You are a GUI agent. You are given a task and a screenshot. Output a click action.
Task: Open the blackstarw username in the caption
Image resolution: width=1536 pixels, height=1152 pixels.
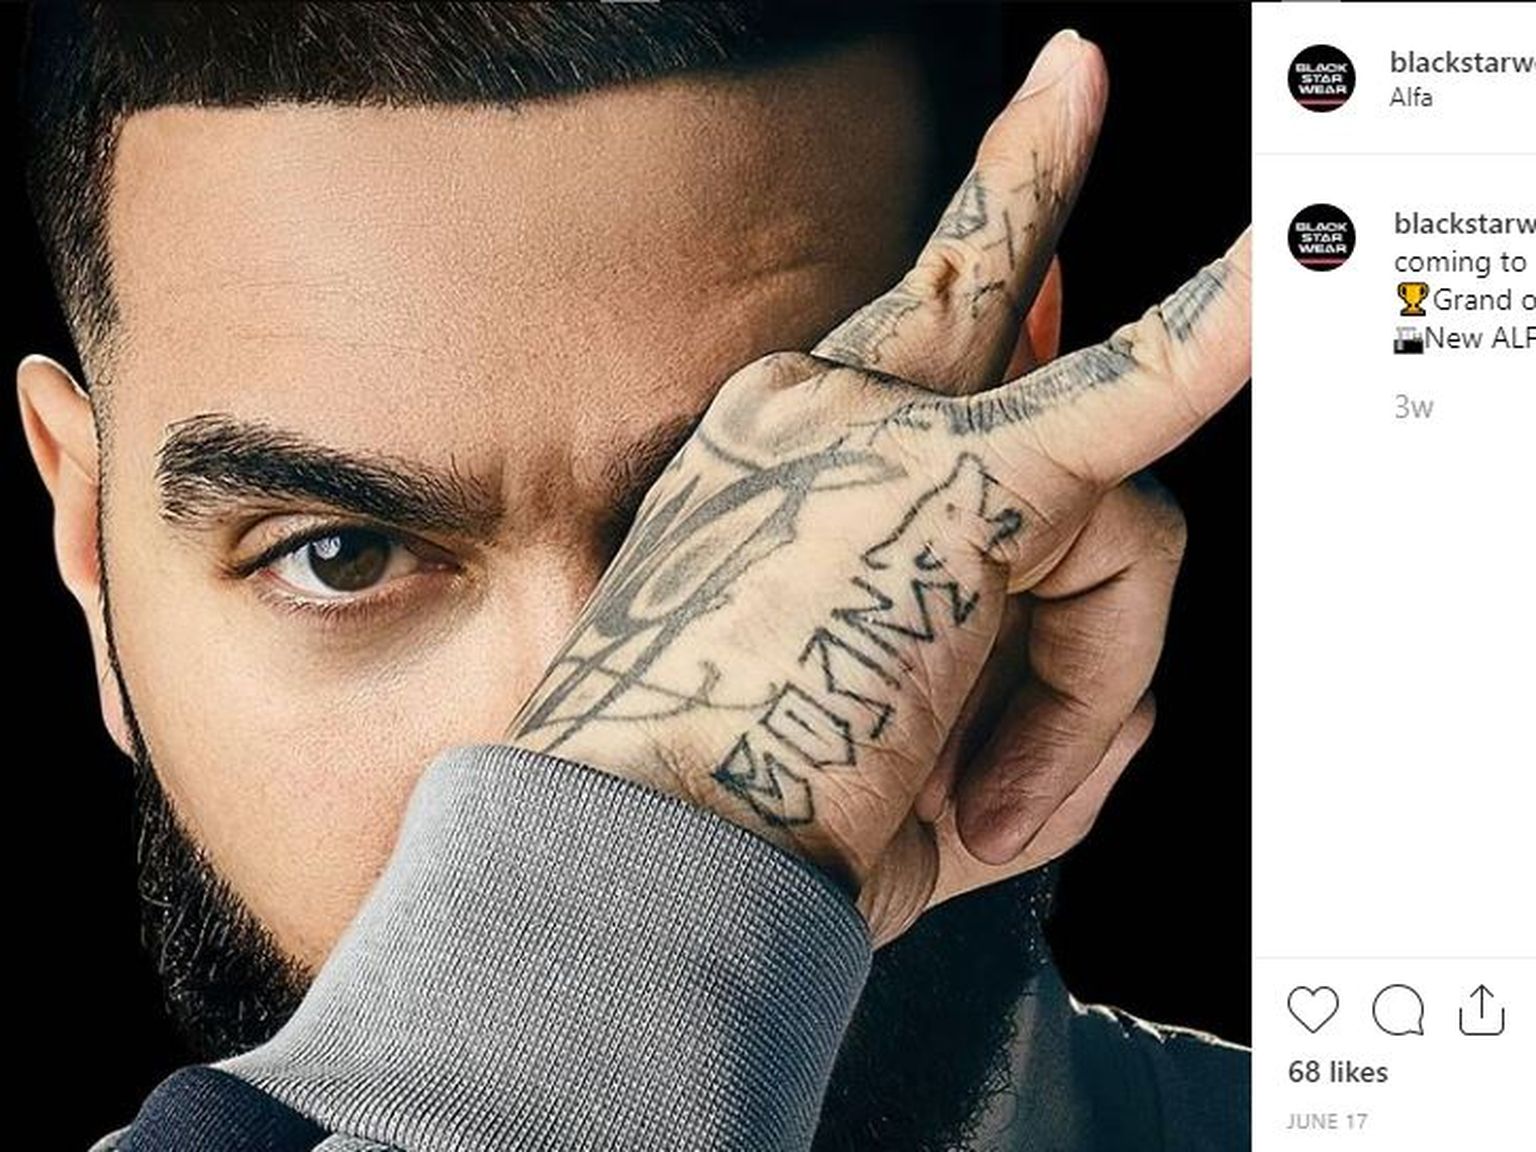[1464, 223]
